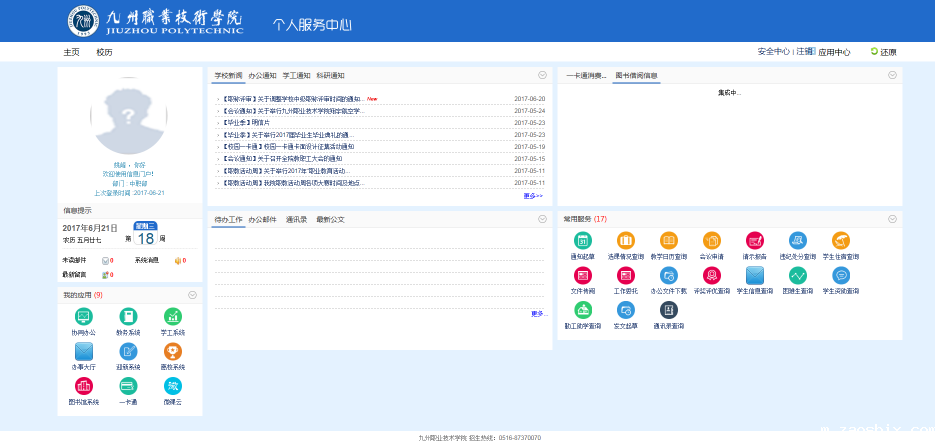Image resolution: width=935 pixels, height=446 pixels.
Task: Collapse the 待办工作 panel
Action: pyautogui.click(x=542, y=219)
